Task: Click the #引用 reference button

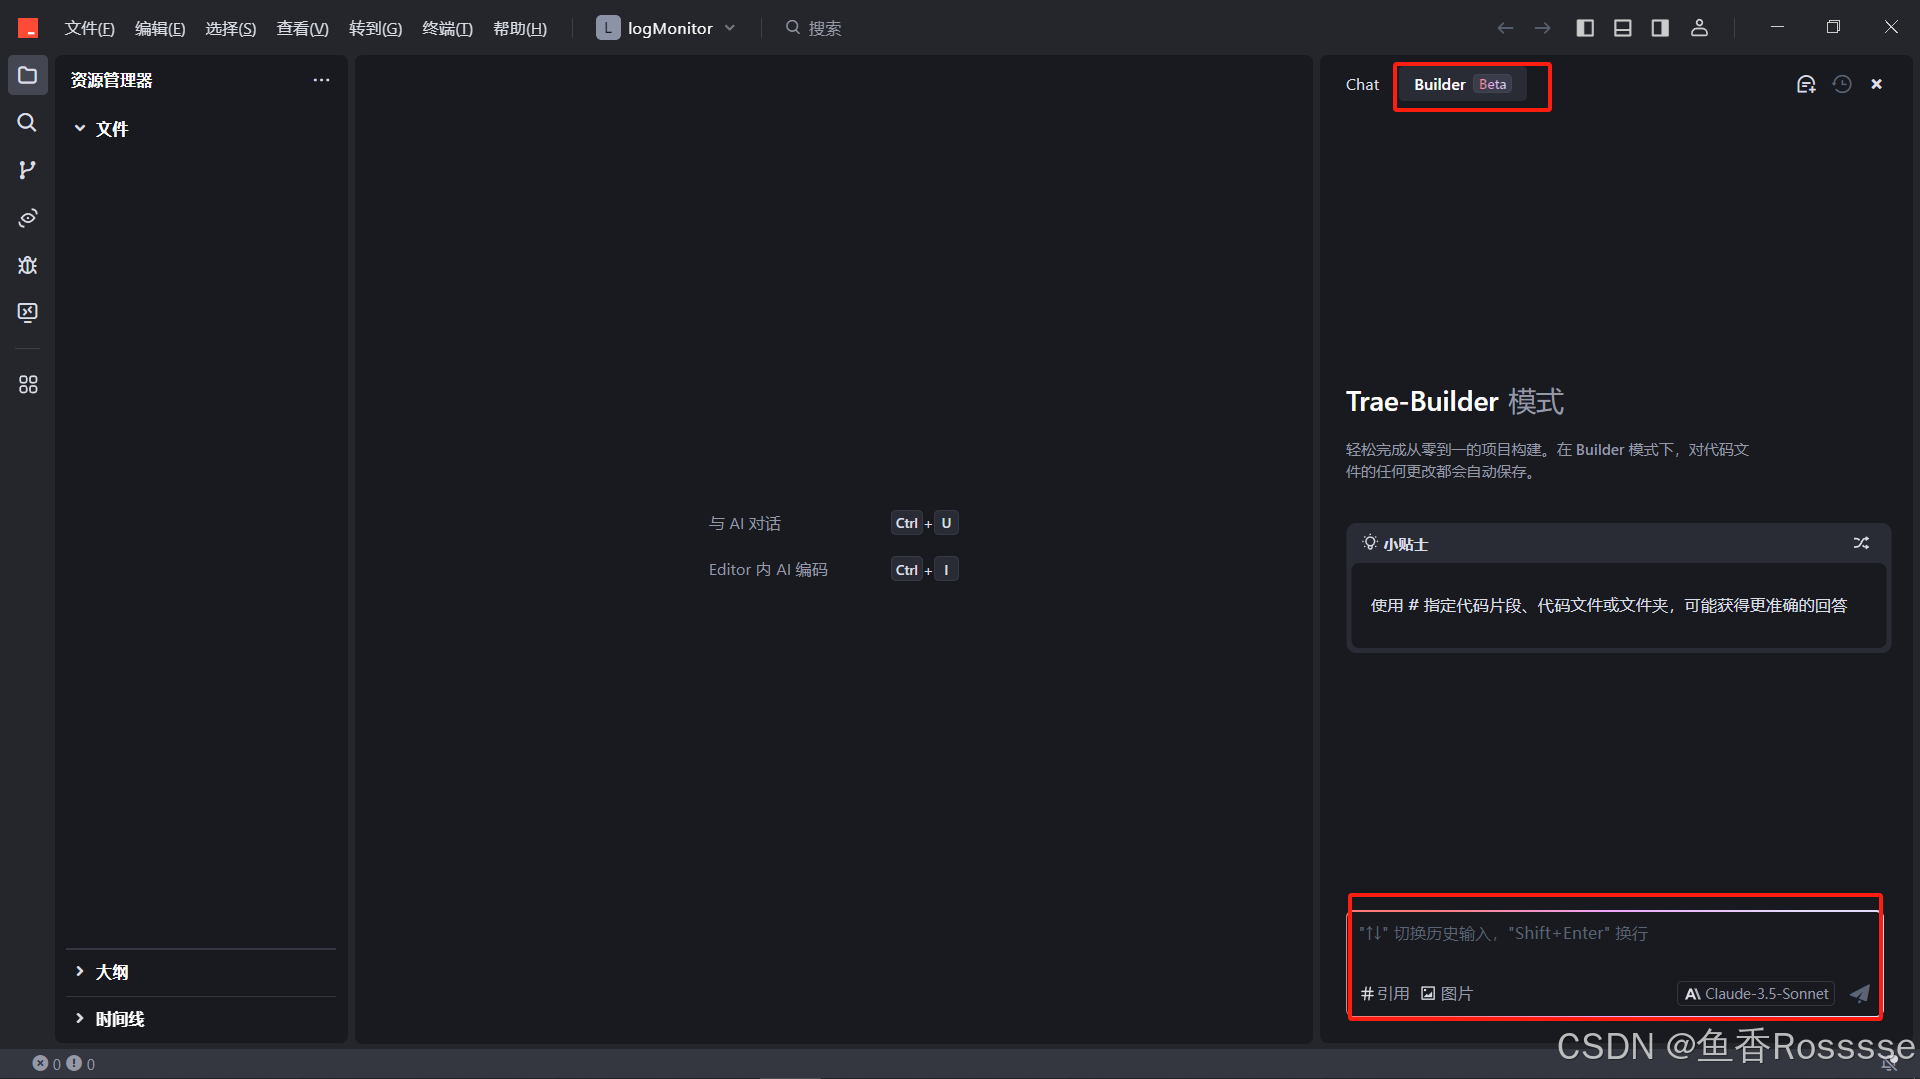Action: pyautogui.click(x=1385, y=993)
